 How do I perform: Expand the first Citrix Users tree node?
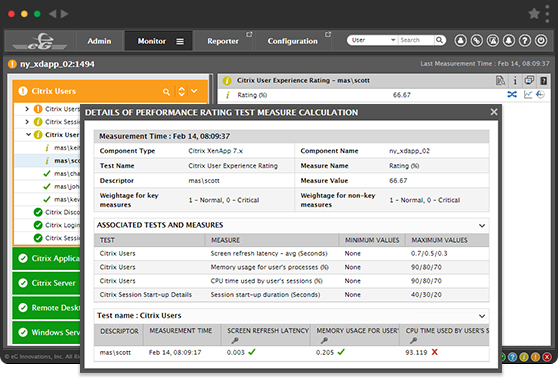[27, 109]
